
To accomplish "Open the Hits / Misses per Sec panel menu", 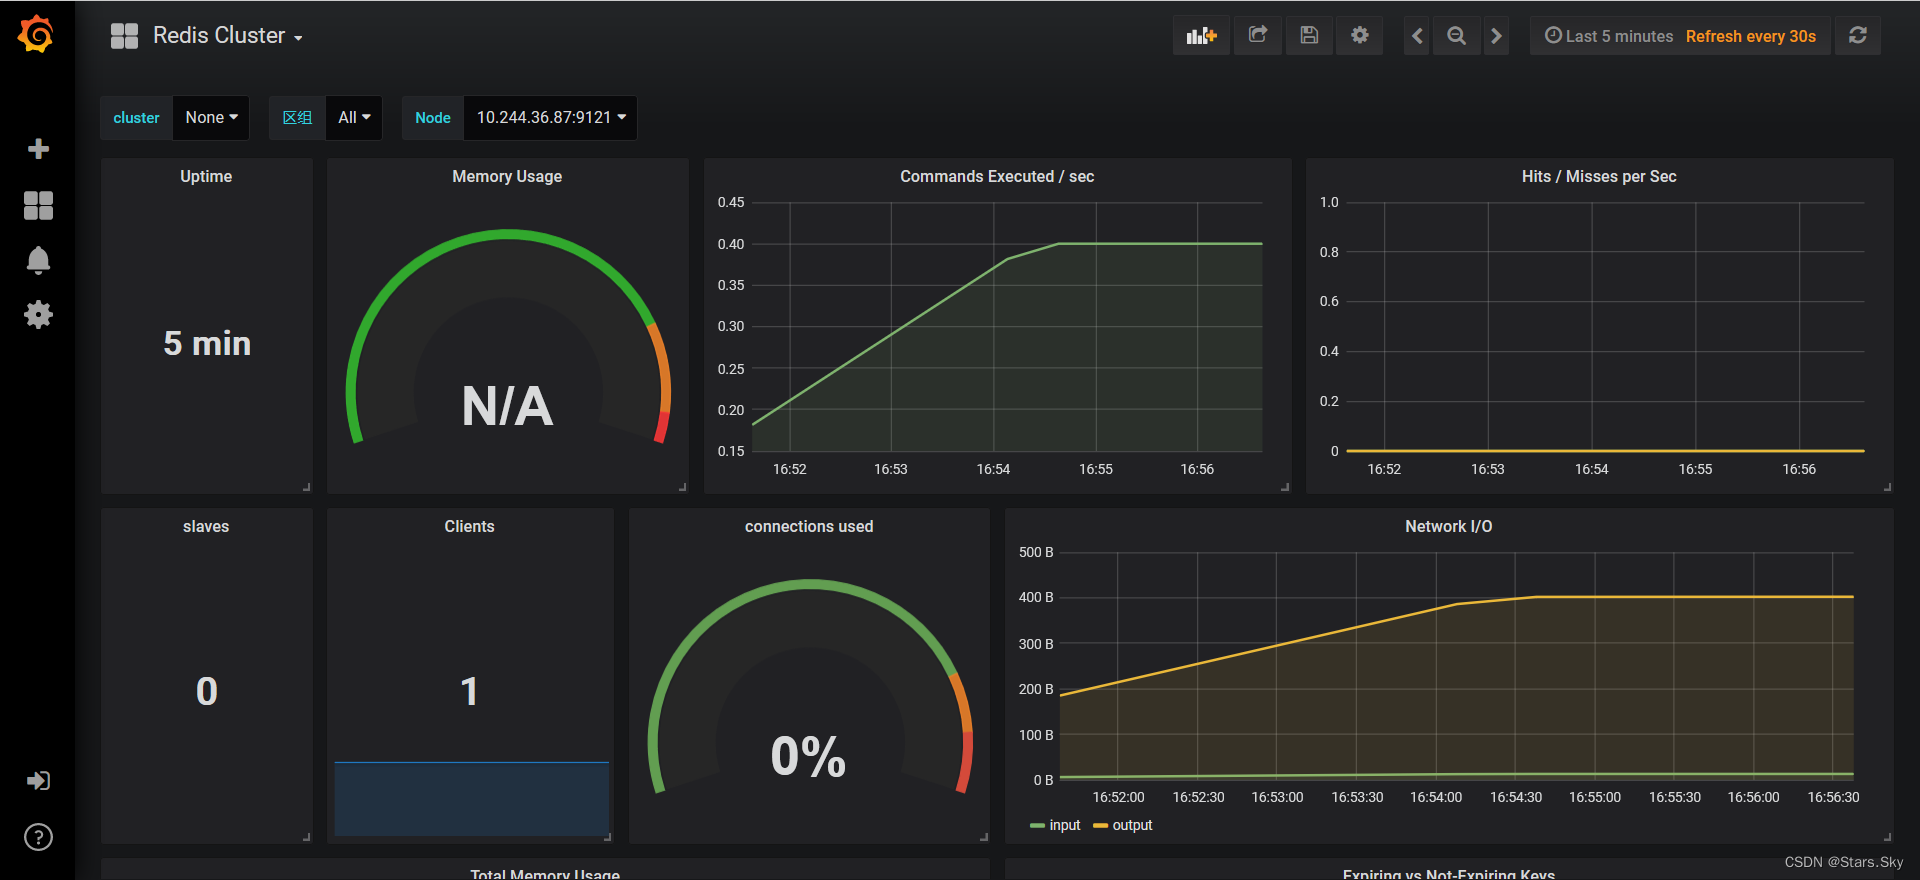I will 1599,176.
